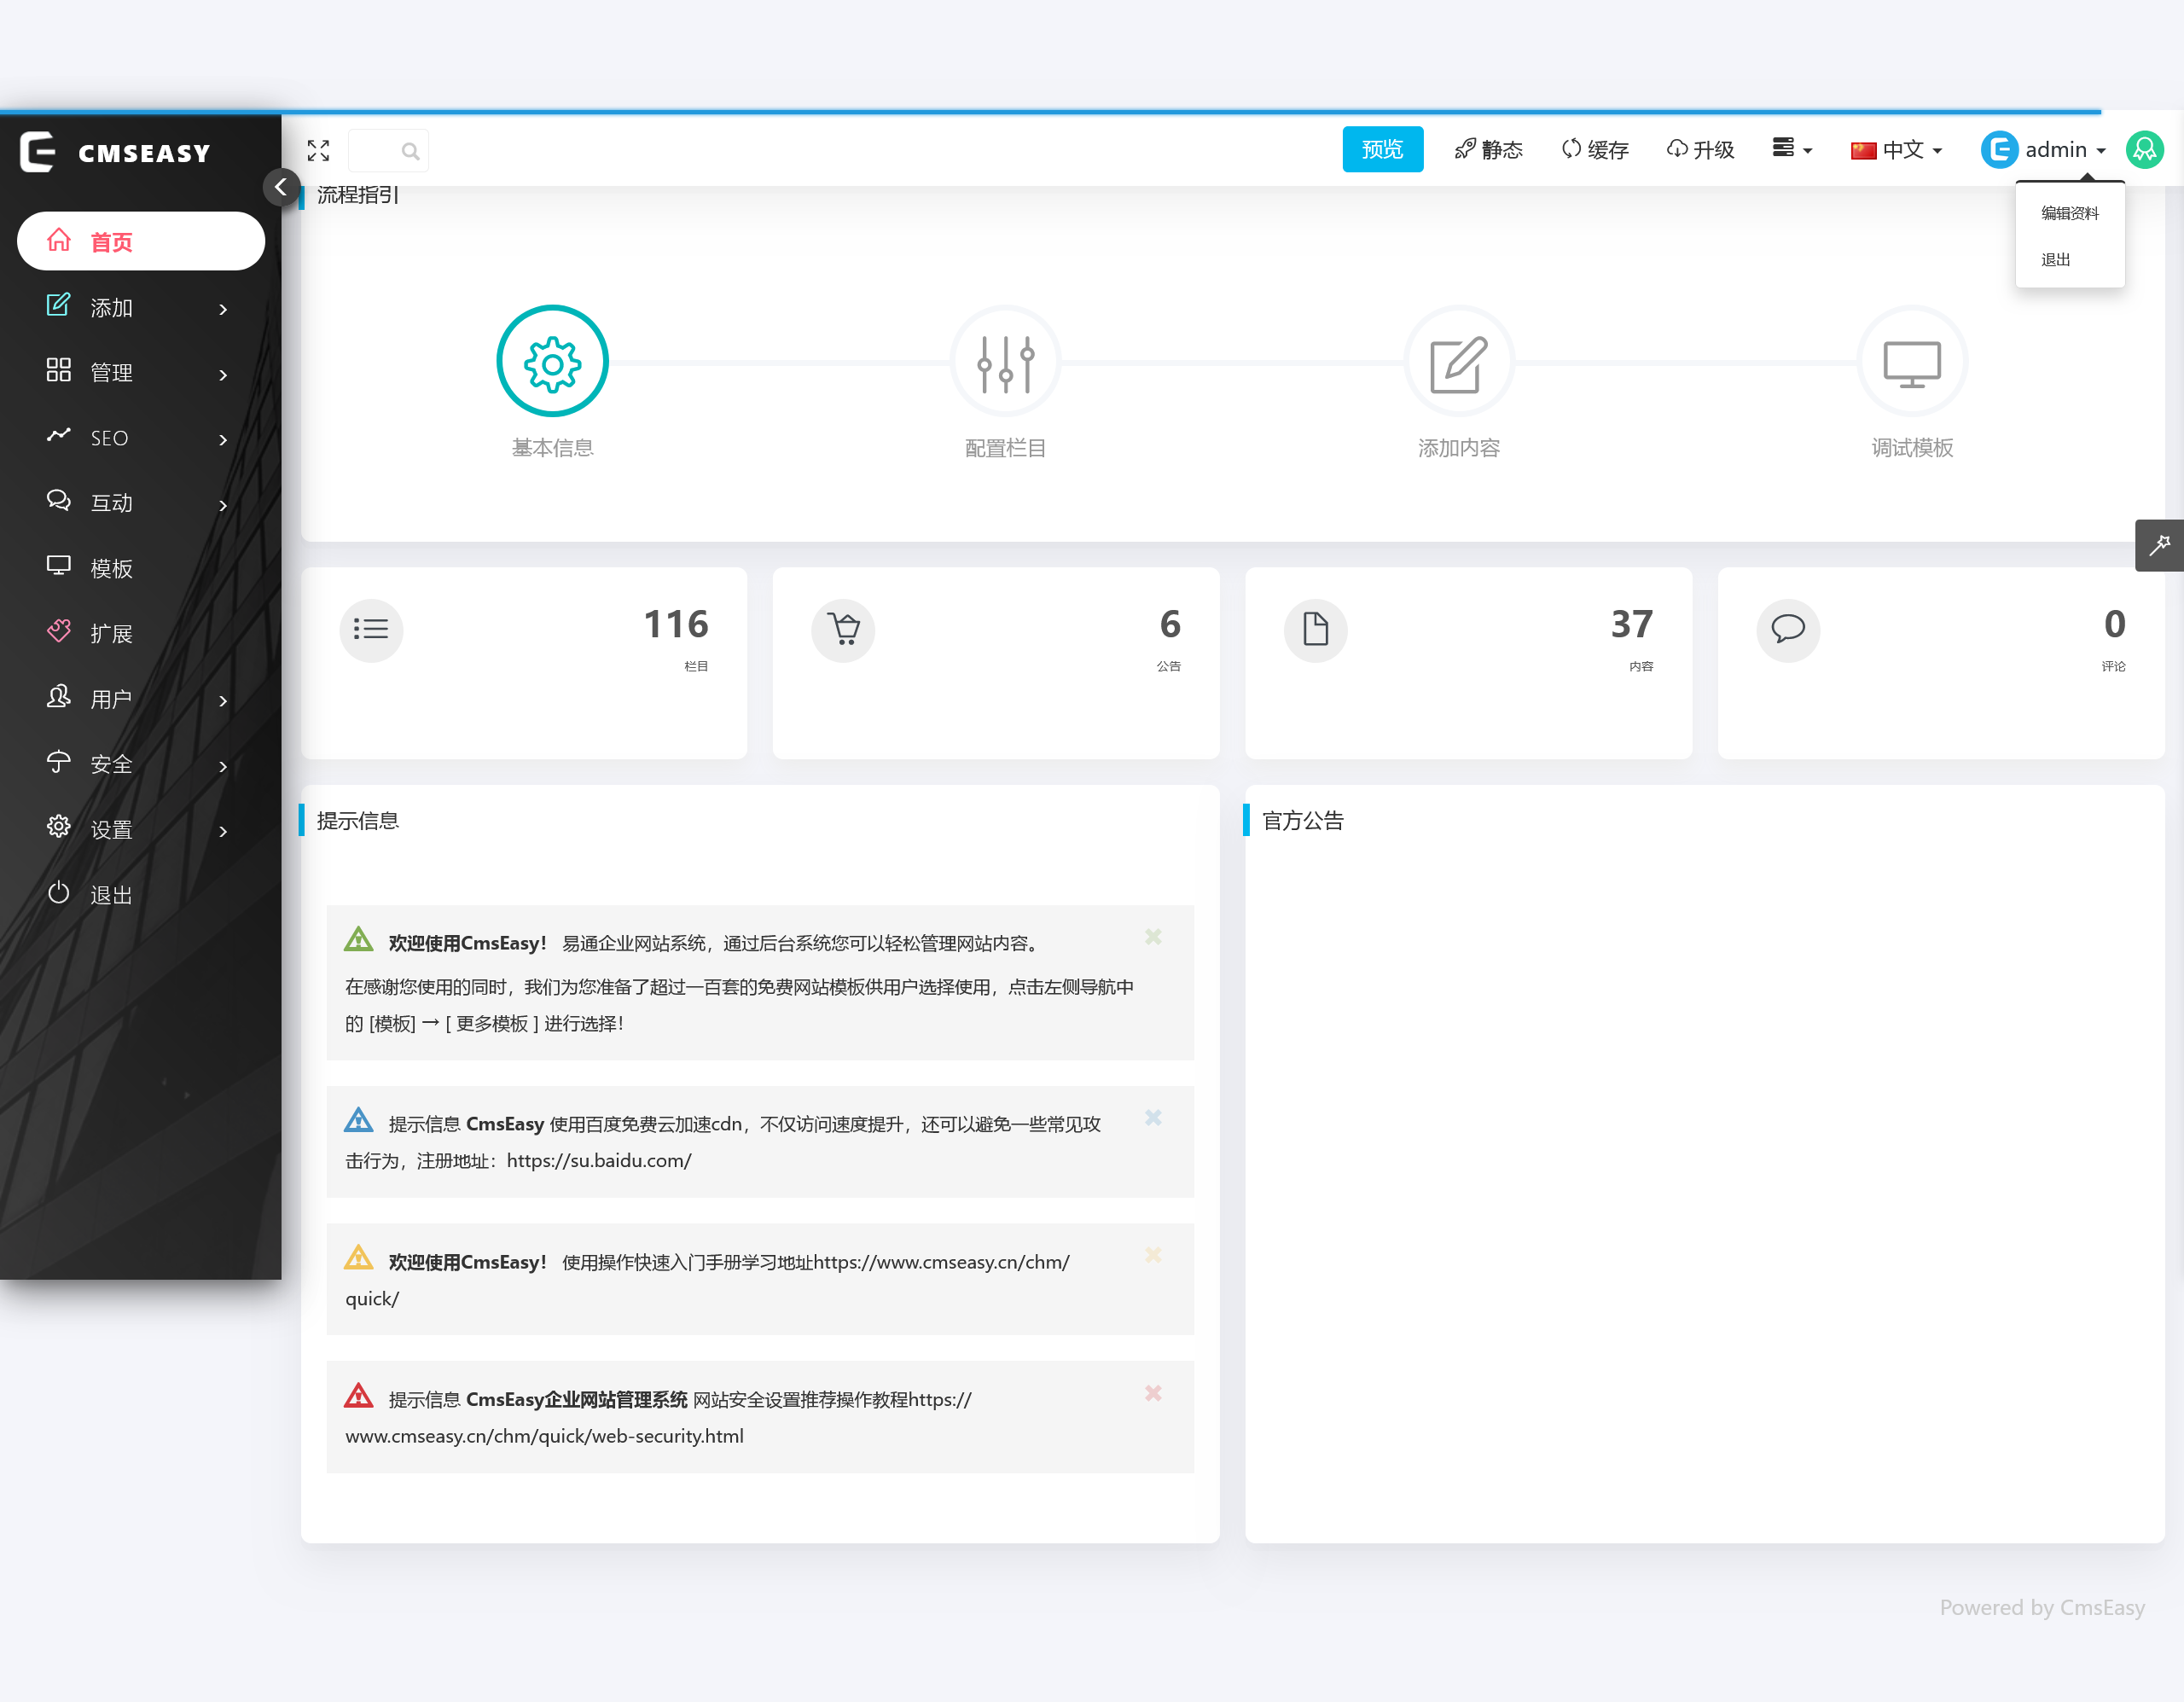The image size is (2184, 1702).
Task: Select 编辑资料 from admin menu
Action: (x=2069, y=213)
